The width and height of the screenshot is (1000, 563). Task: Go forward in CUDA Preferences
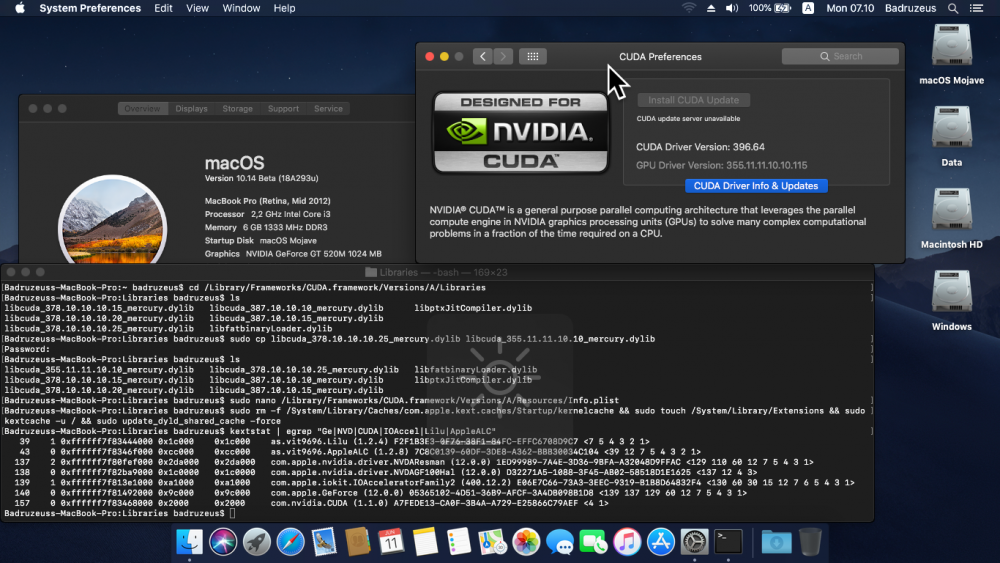click(503, 56)
